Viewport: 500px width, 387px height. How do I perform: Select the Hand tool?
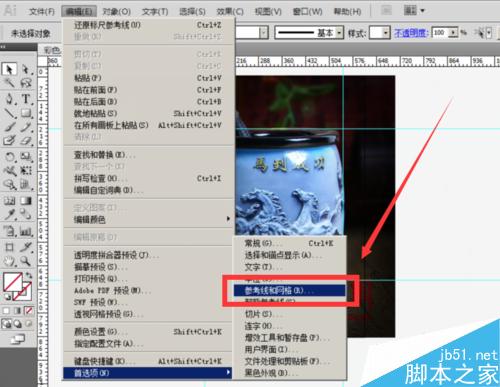coord(9,261)
